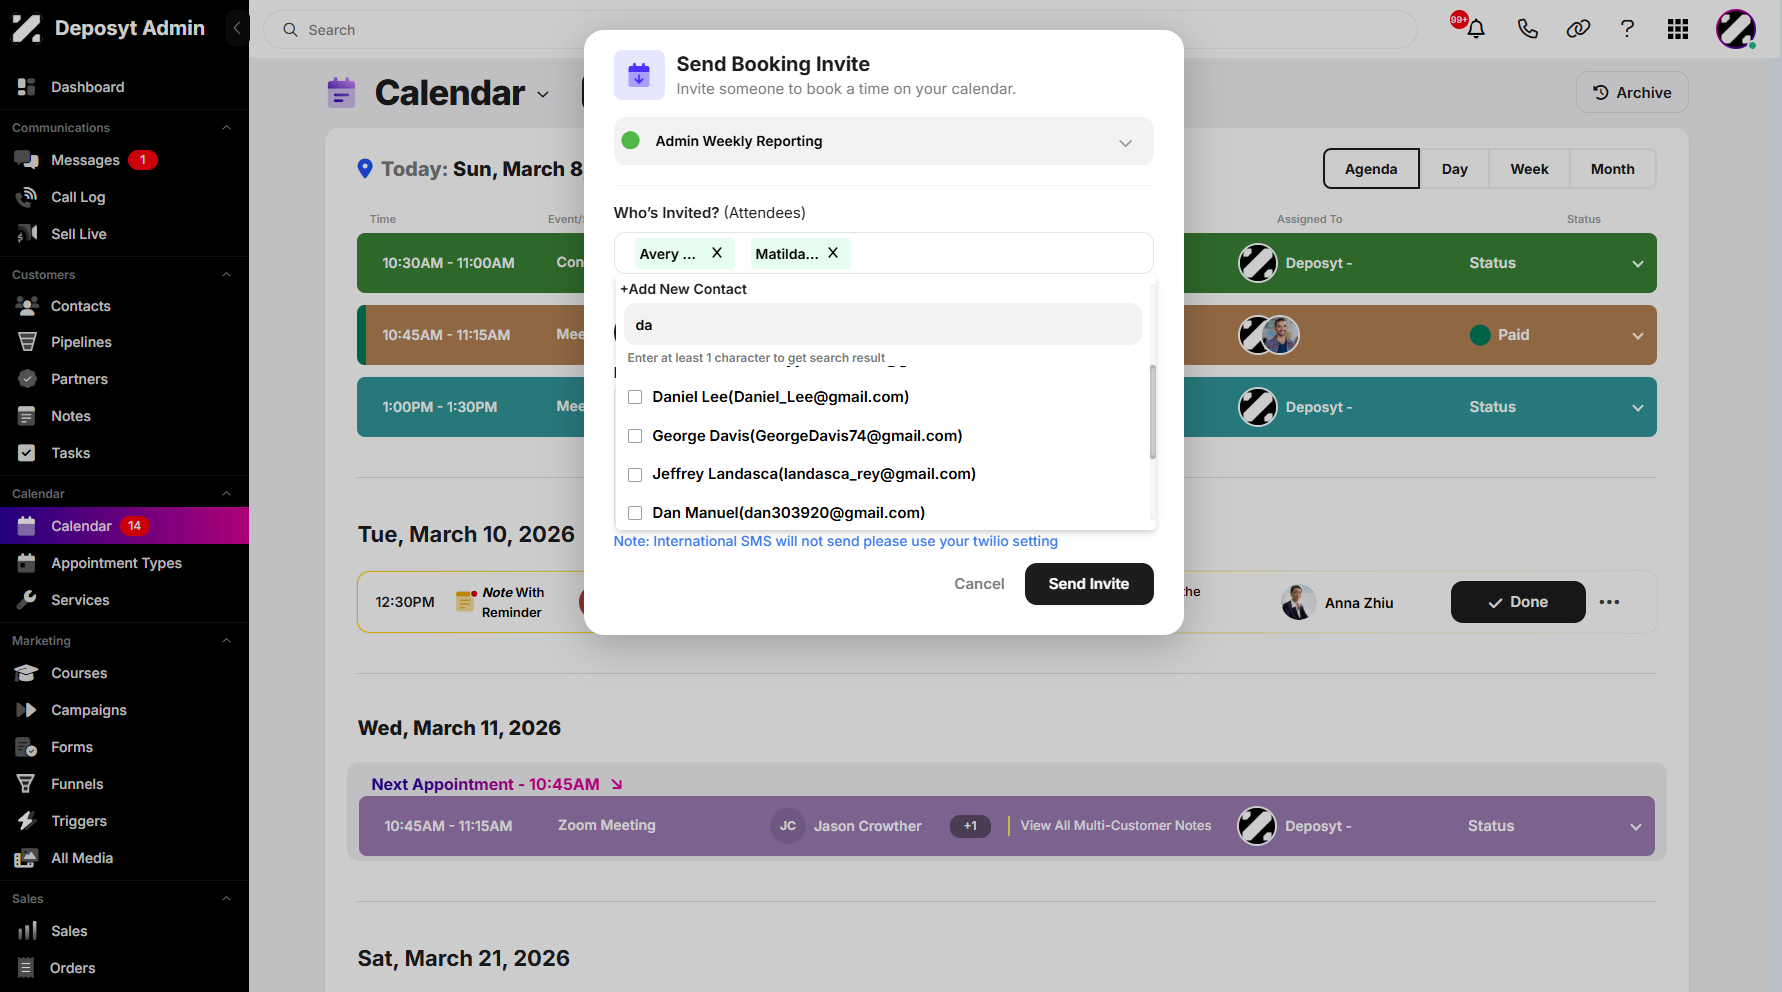Click the phone dialer icon in header
Image resolution: width=1782 pixels, height=992 pixels.
[x=1527, y=29]
